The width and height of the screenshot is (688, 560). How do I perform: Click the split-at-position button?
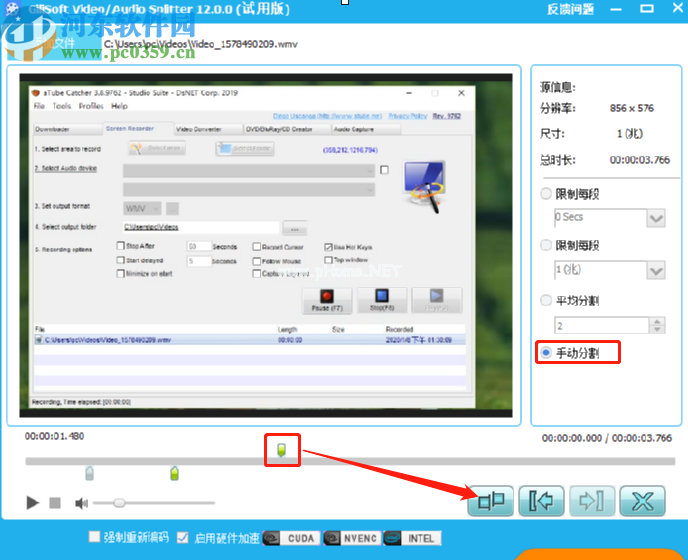(x=491, y=501)
